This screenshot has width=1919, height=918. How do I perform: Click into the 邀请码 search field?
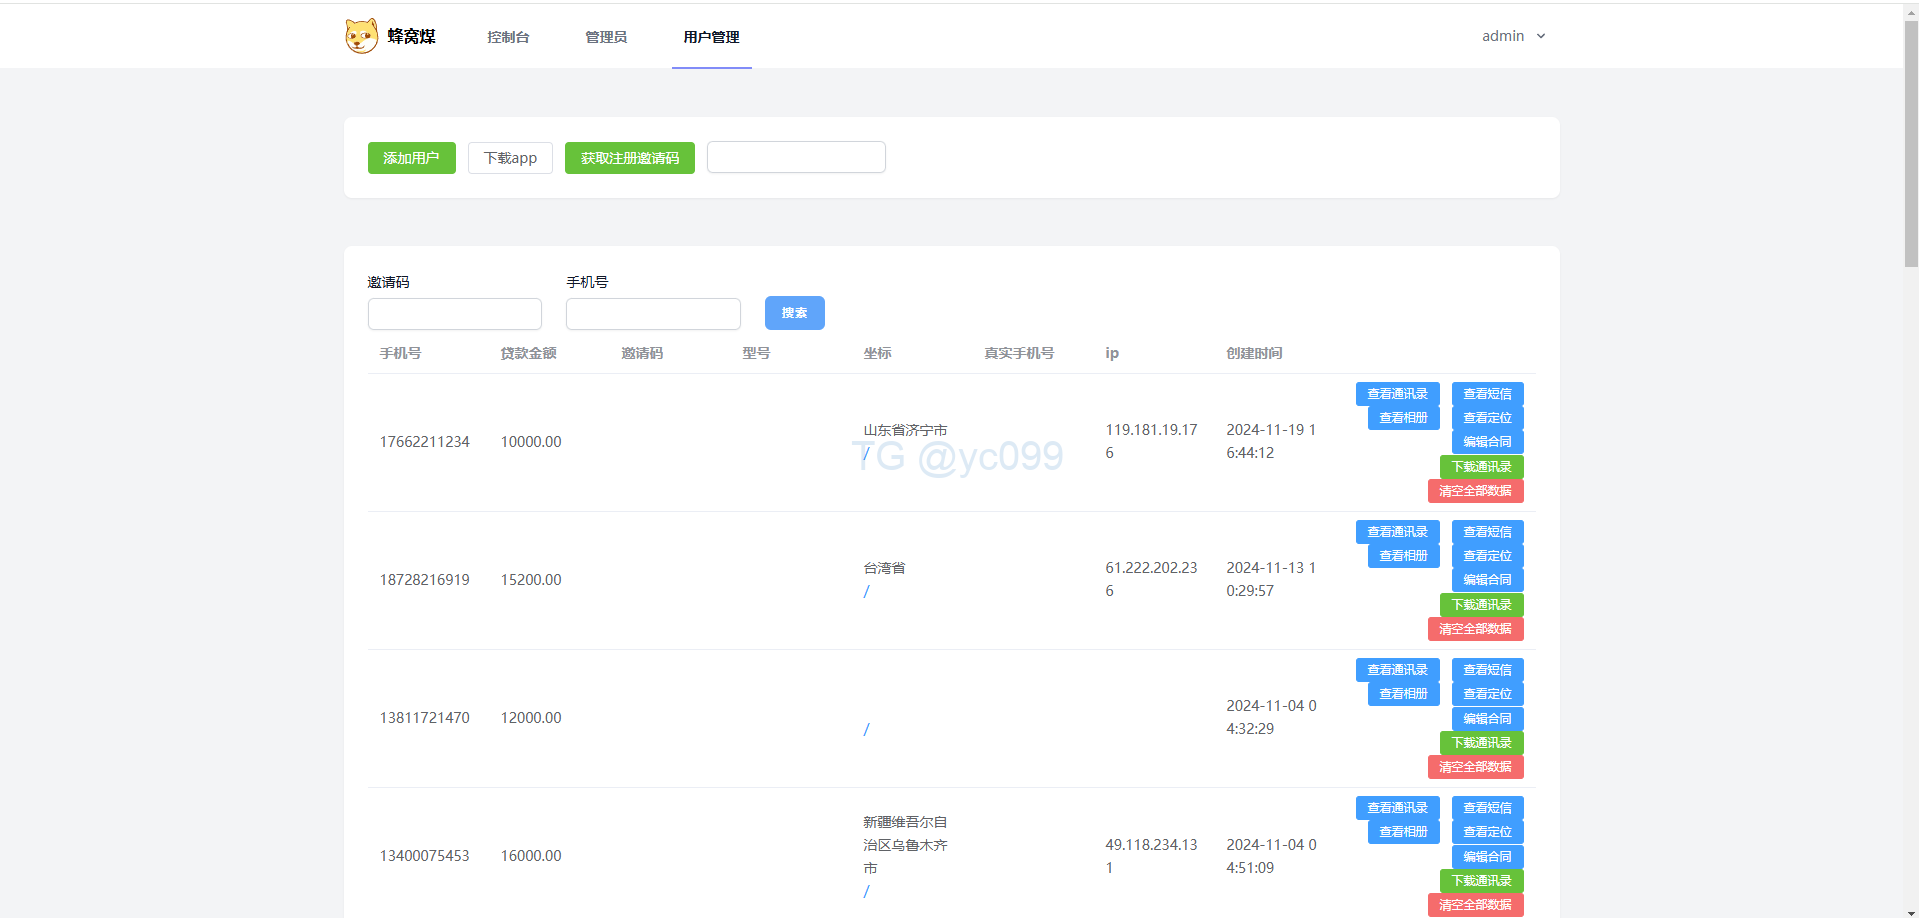(x=455, y=314)
